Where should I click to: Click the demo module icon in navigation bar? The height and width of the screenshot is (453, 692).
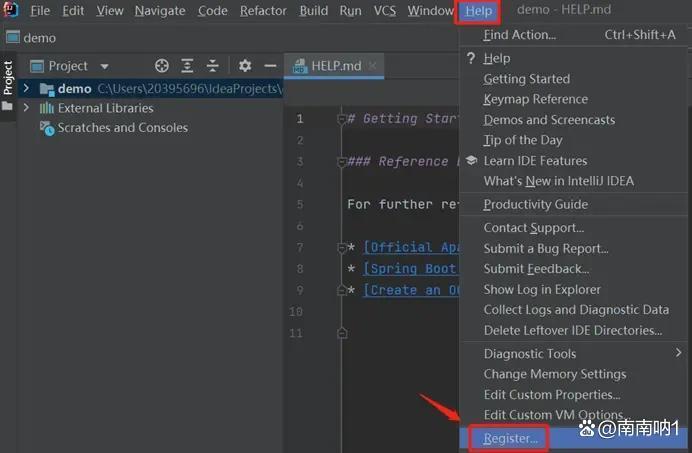tap(13, 37)
